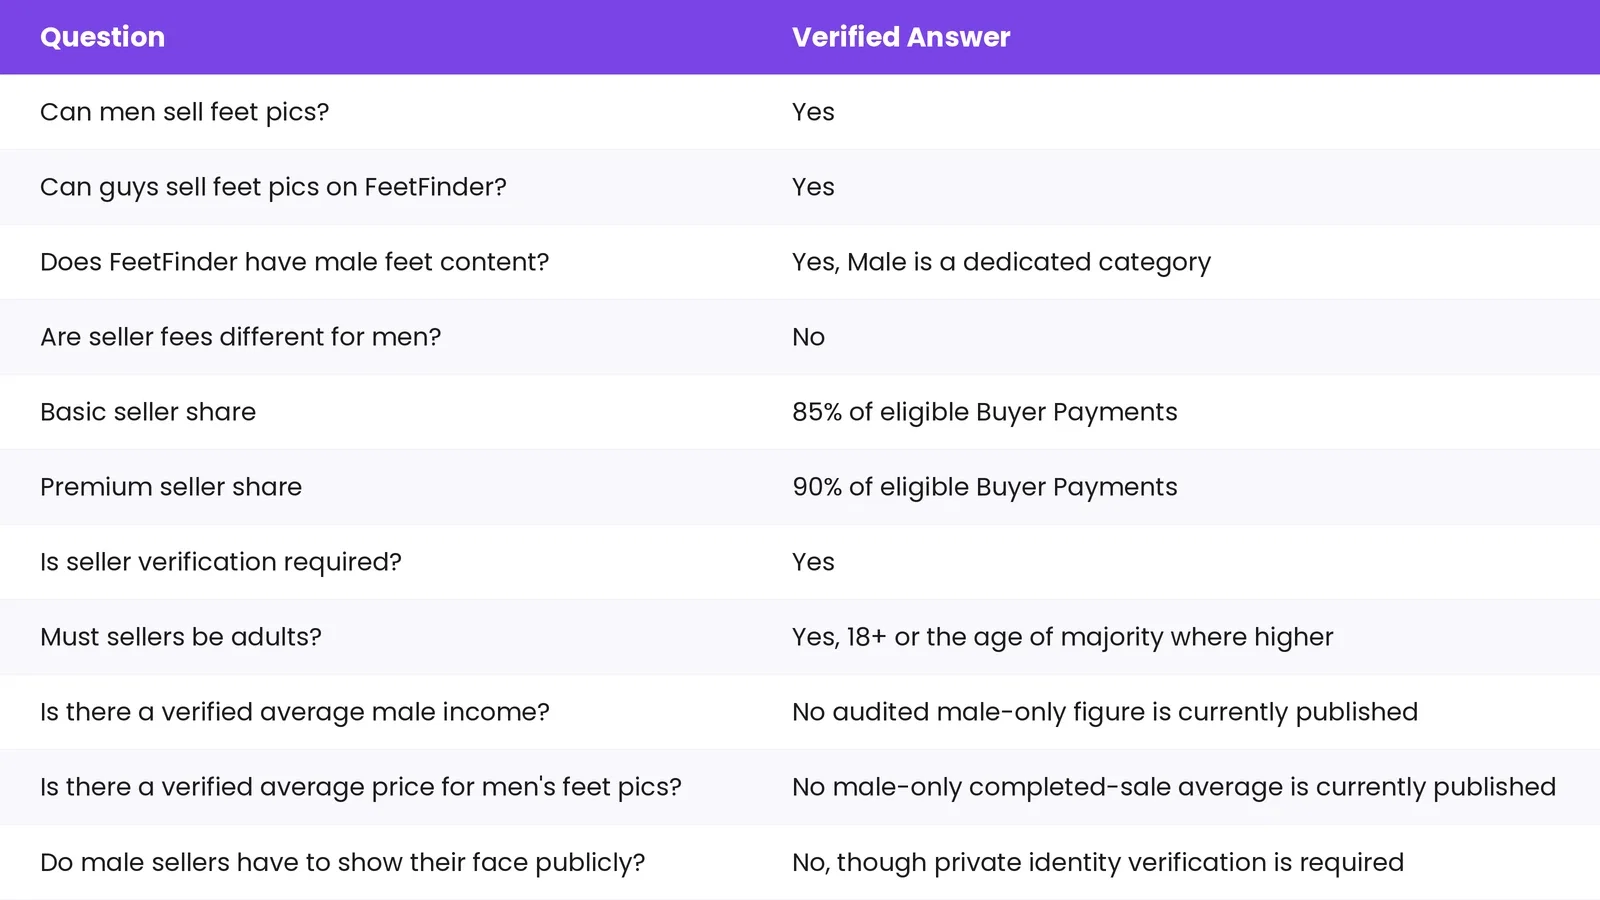This screenshot has width=1600, height=900.
Task: Select the 'Basic seller share' cell
Action: (x=148, y=412)
